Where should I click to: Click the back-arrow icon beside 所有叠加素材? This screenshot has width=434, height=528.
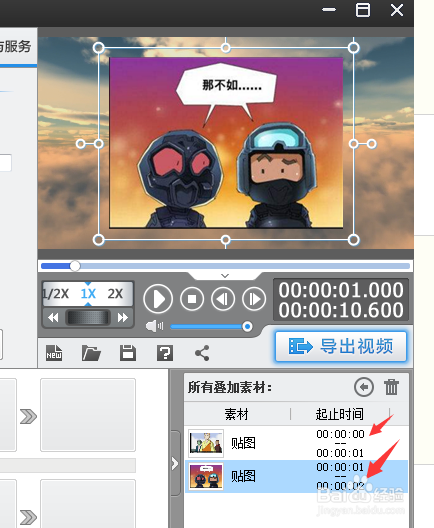click(364, 387)
